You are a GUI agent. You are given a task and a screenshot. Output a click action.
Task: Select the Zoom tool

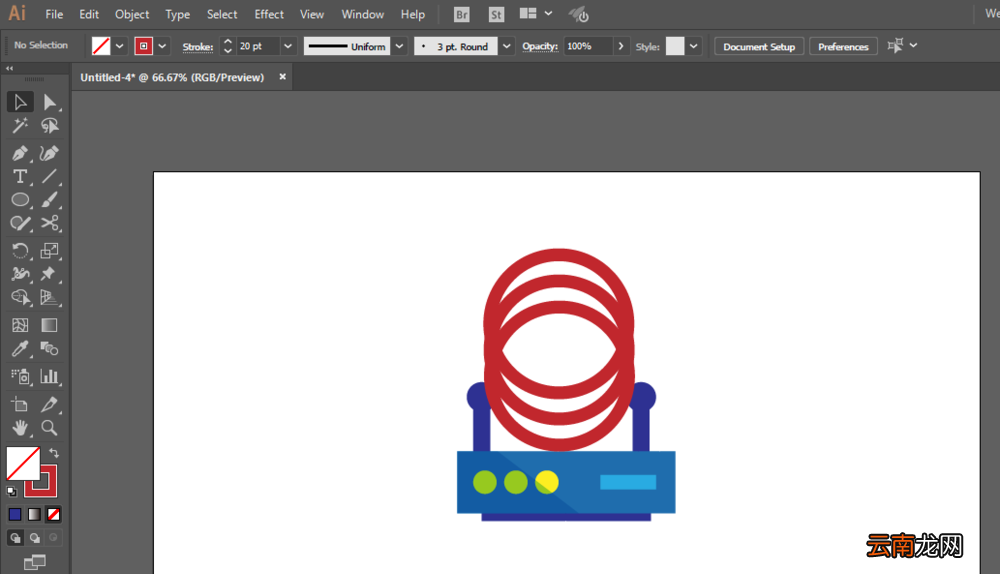tap(50, 428)
